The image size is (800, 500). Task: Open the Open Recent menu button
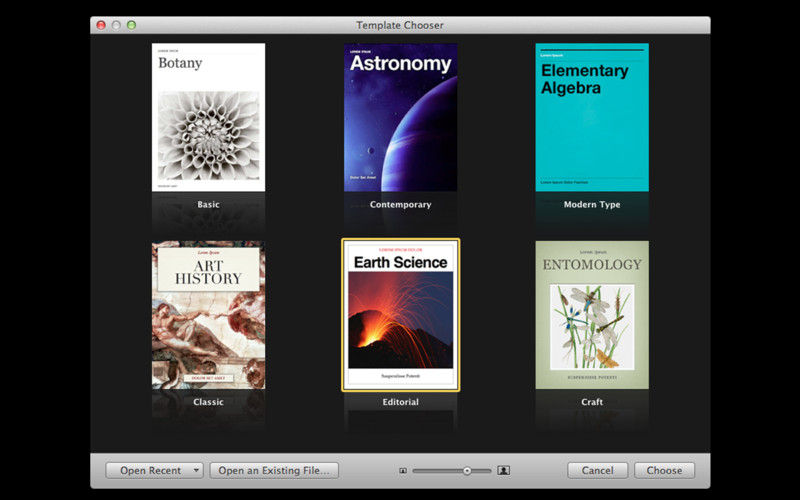[x=154, y=470]
